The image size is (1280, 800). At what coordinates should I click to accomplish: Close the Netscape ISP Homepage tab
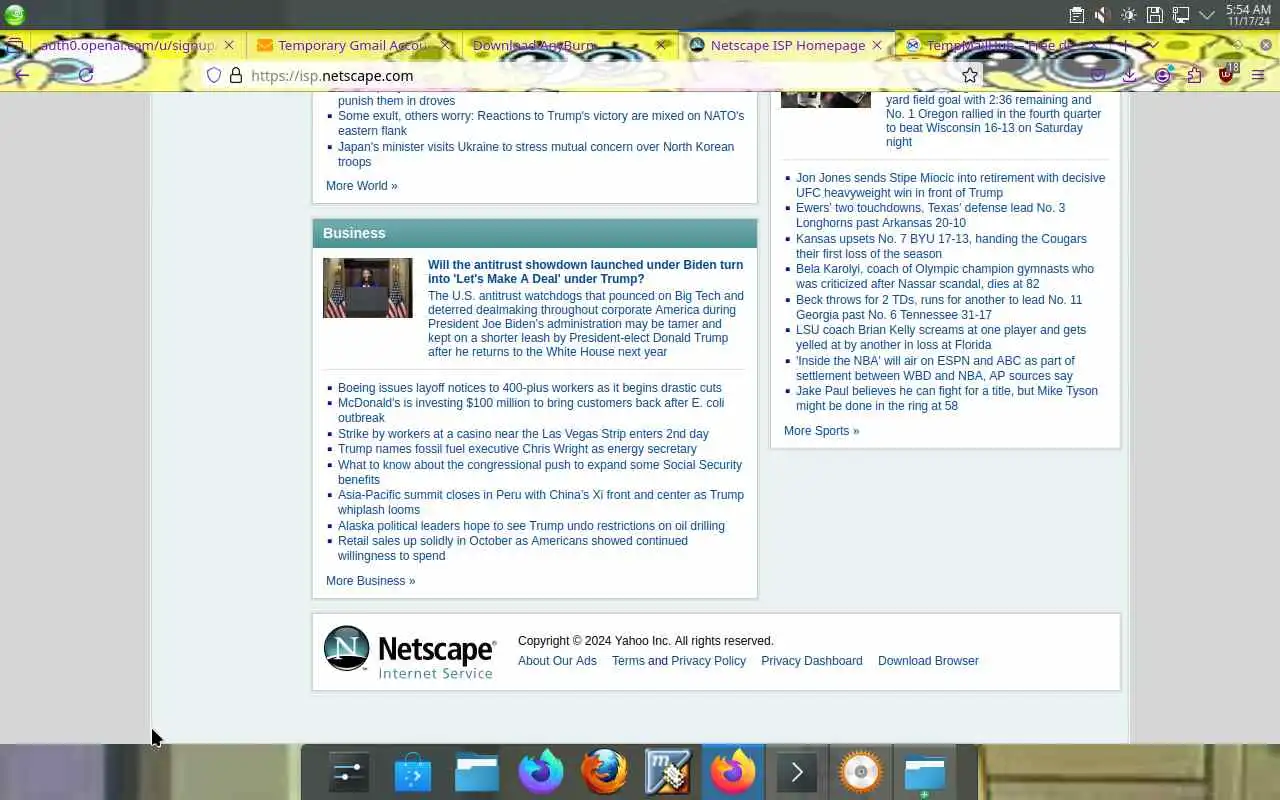tap(877, 45)
